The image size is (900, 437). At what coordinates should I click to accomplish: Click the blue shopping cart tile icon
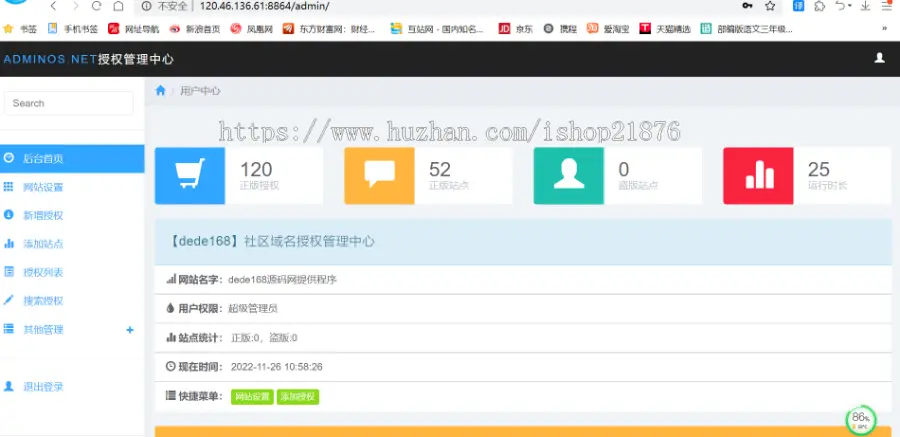point(190,176)
